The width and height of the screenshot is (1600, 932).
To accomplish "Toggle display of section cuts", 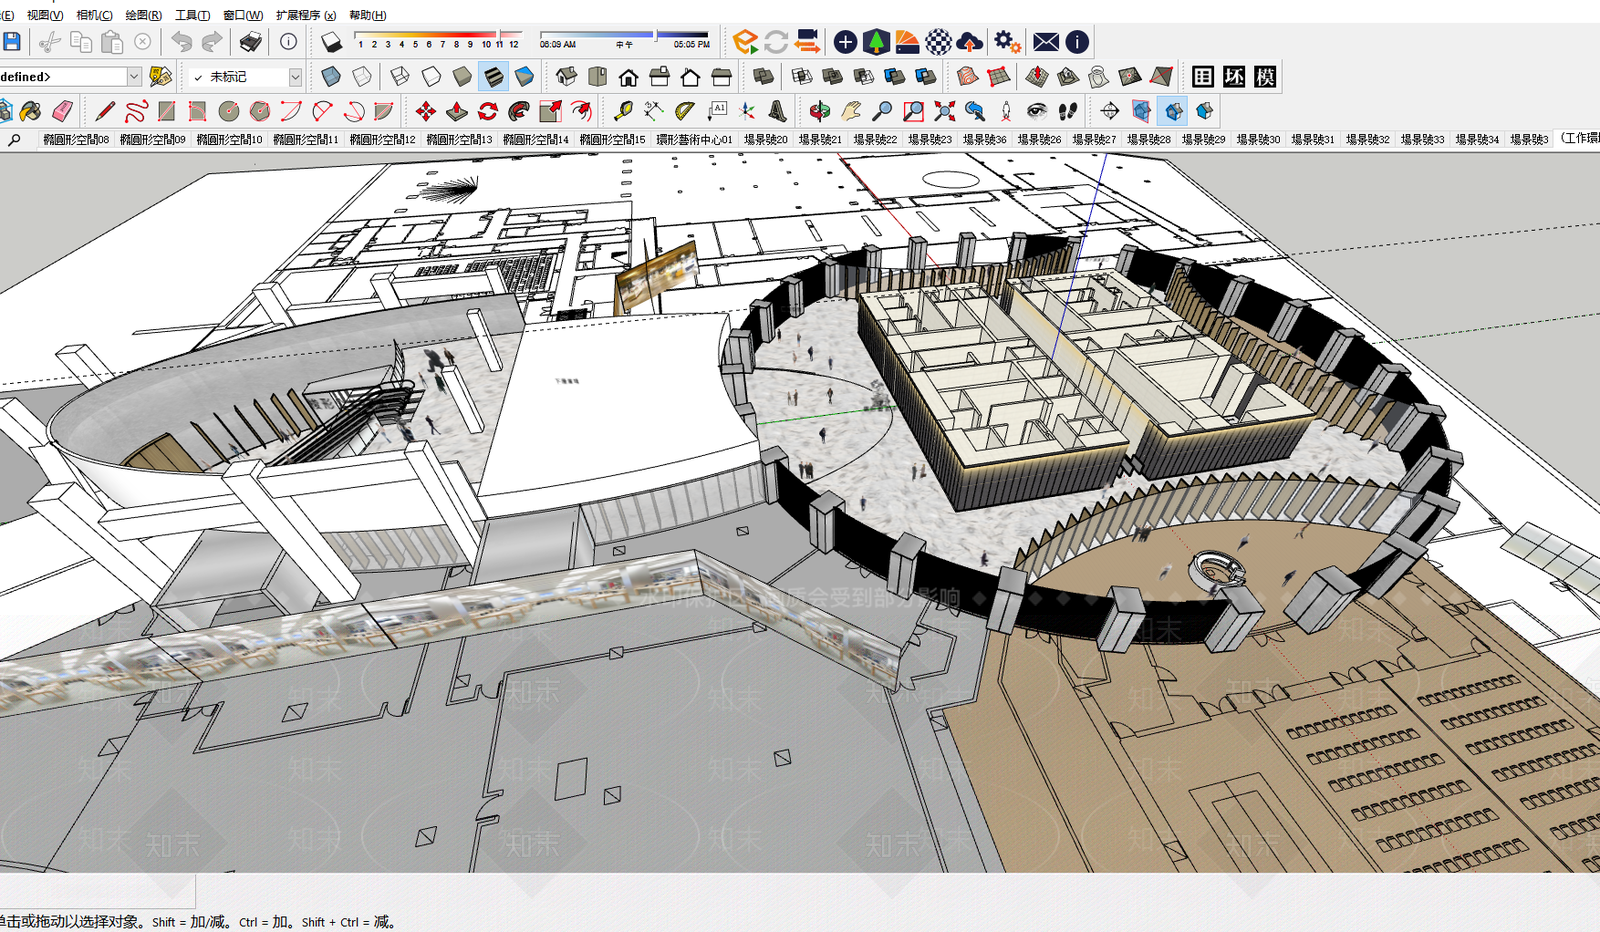I will (x=1173, y=111).
